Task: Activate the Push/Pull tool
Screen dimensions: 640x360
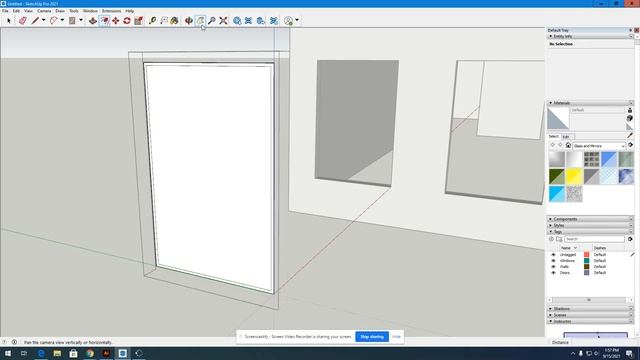Action: tap(93, 20)
